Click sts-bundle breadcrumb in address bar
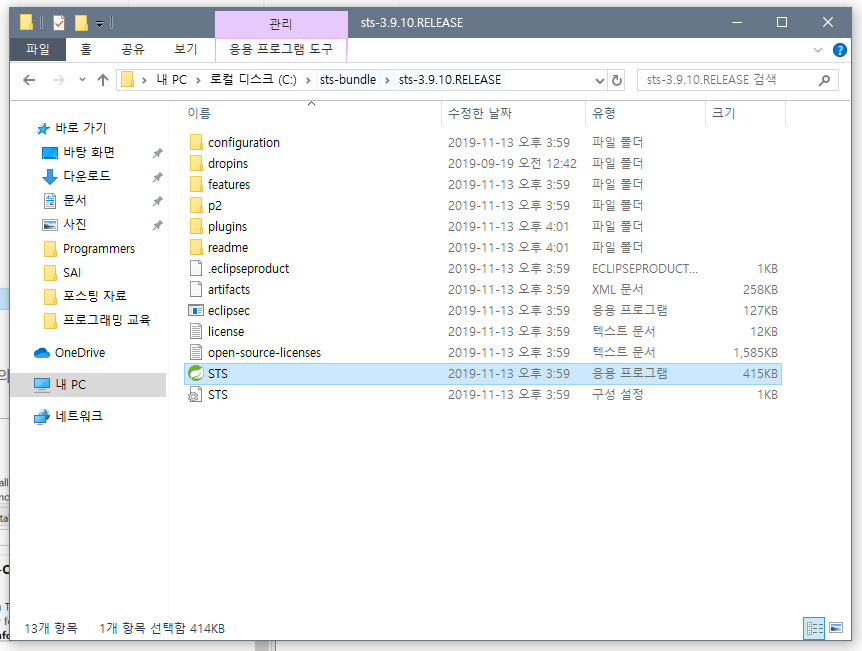The image size is (862, 651). pos(348,80)
